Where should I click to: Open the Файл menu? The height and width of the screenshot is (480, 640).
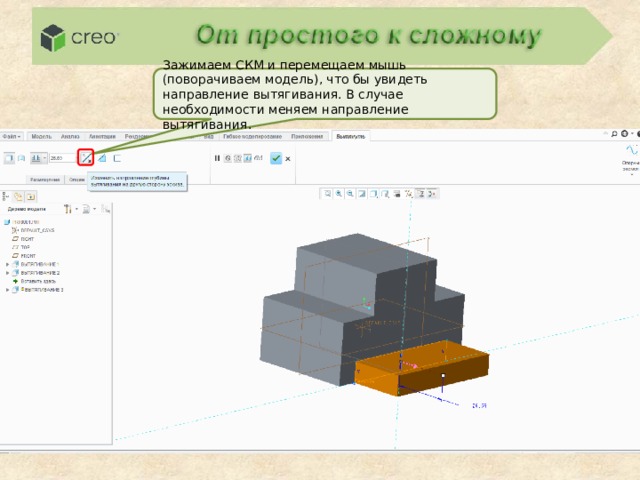tap(11, 136)
